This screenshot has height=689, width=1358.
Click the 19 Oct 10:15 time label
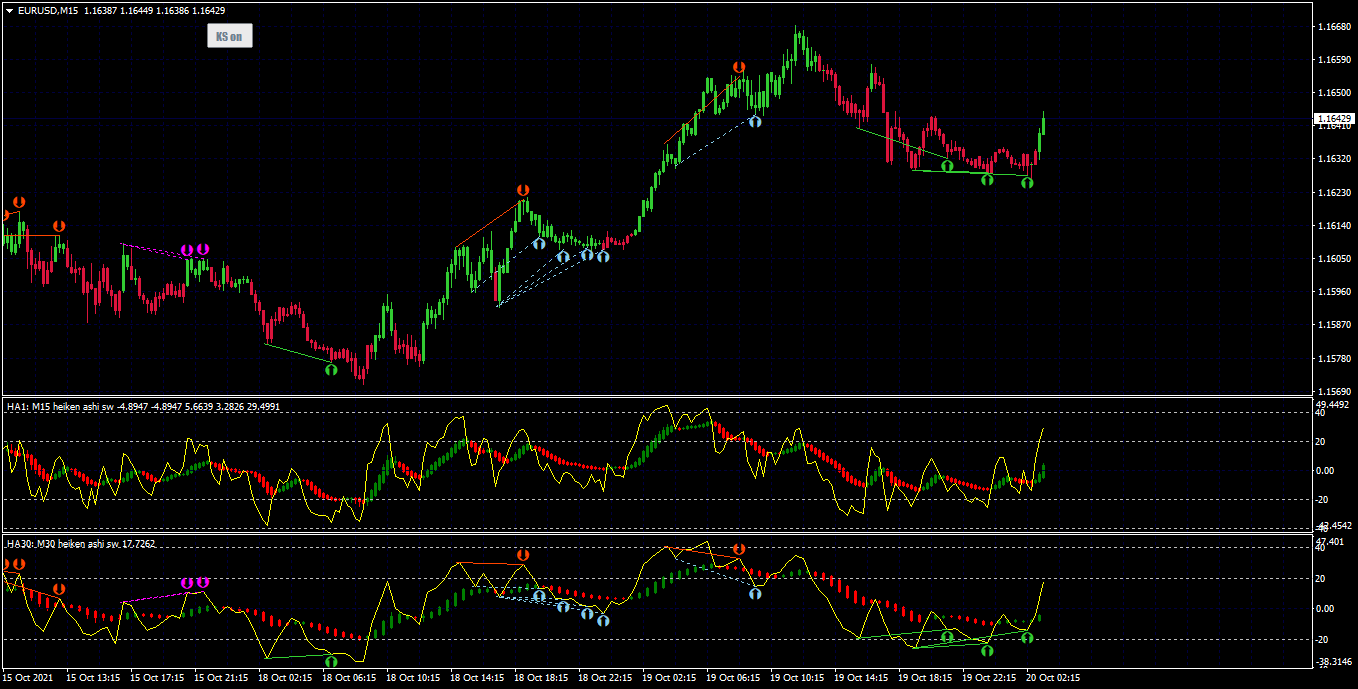(798, 677)
